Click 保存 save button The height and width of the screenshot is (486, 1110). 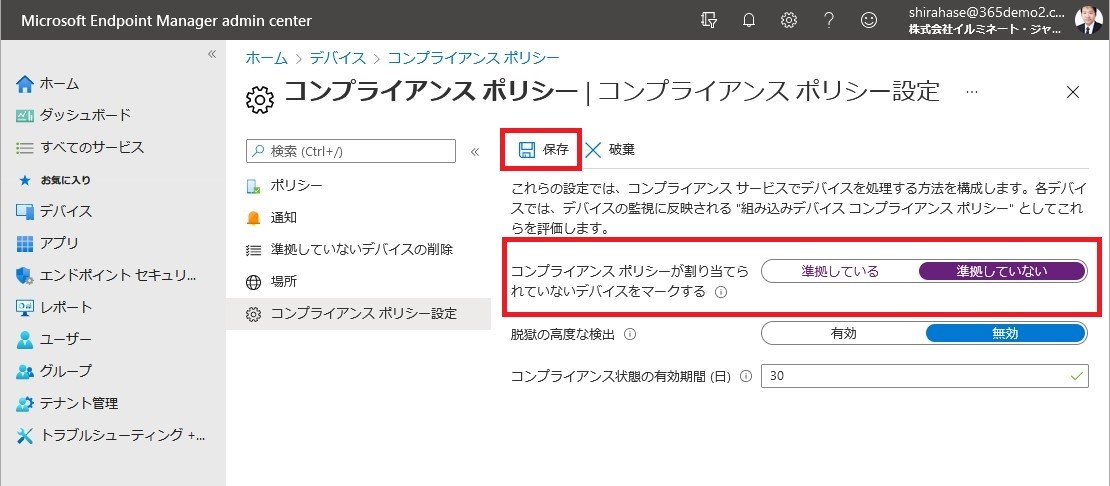click(x=543, y=149)
